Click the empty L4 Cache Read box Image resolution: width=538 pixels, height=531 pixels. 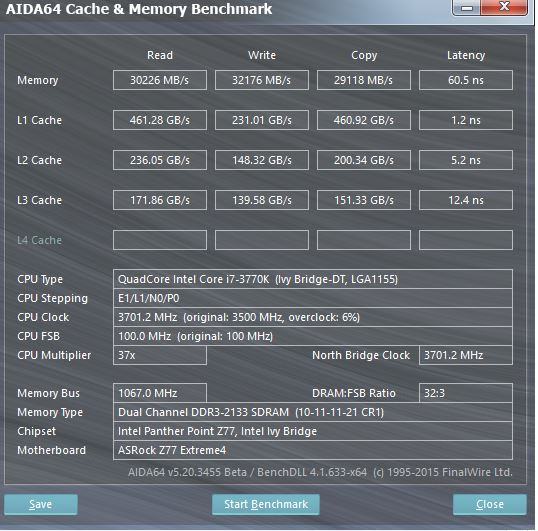point(160,240)
